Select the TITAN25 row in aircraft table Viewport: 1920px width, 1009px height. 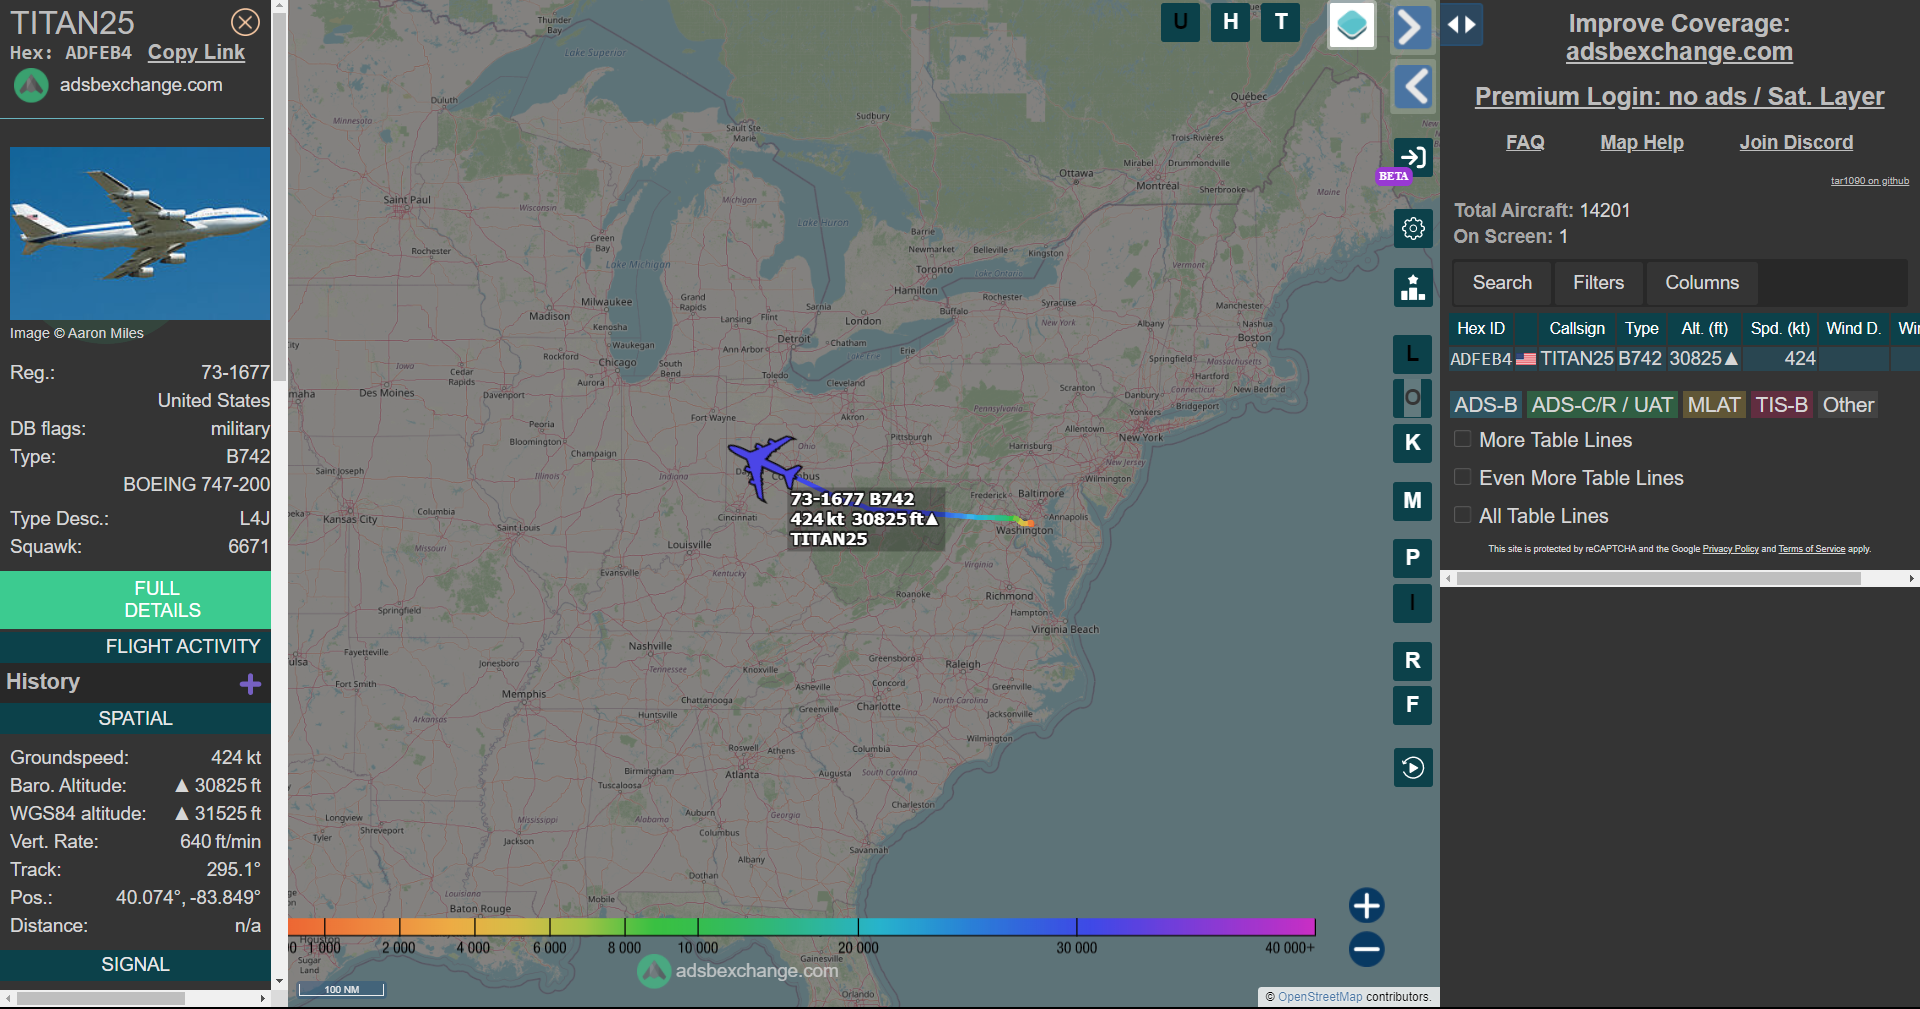[1684, 358]
